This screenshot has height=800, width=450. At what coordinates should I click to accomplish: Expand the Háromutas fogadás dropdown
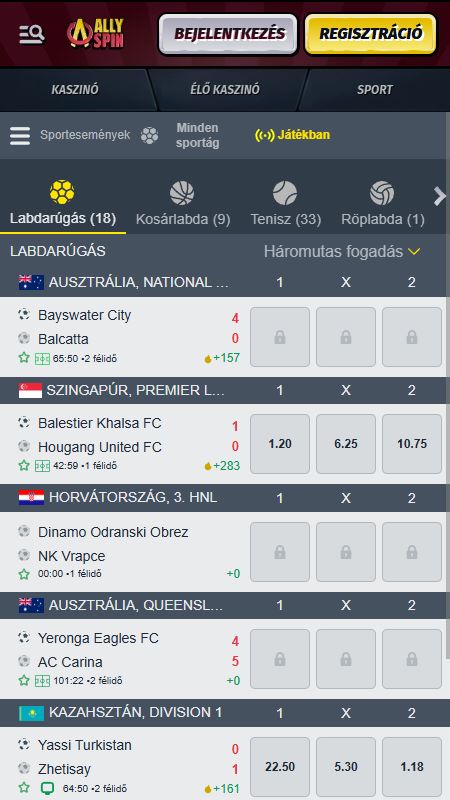(342, 252)
